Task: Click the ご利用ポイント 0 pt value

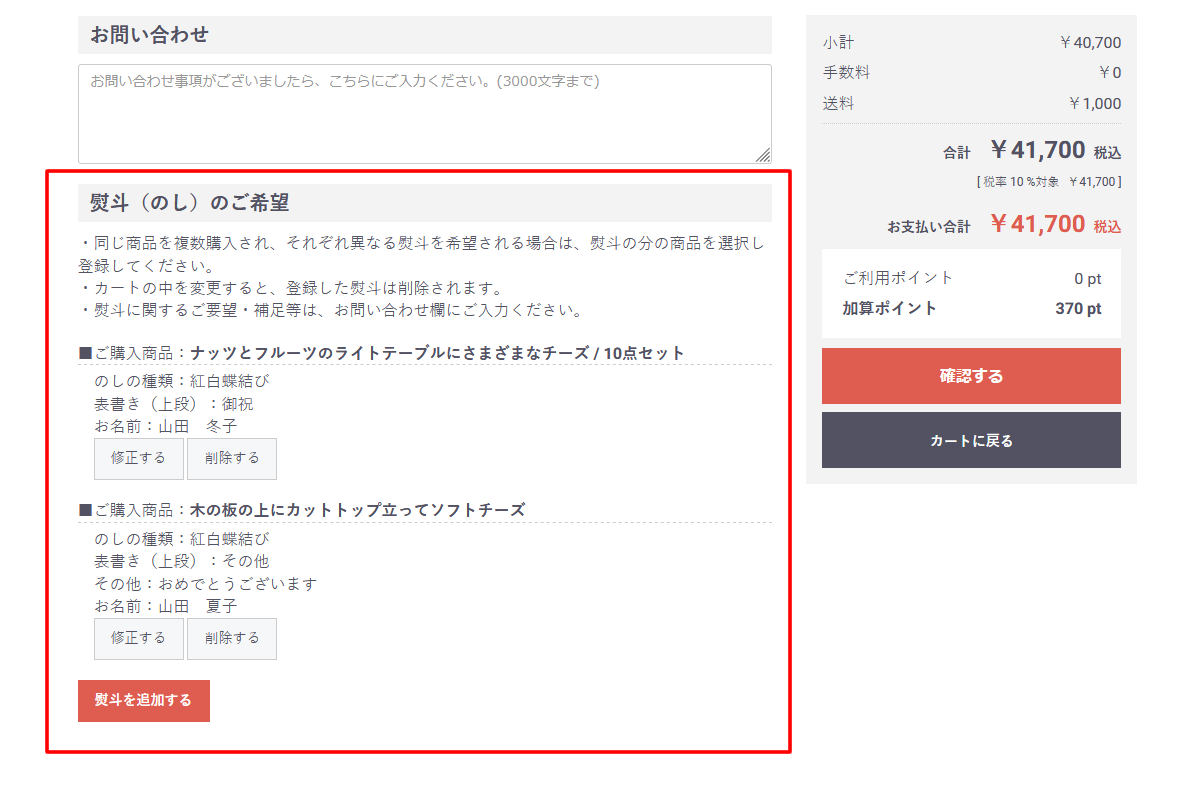Action: coord(1088,279)
